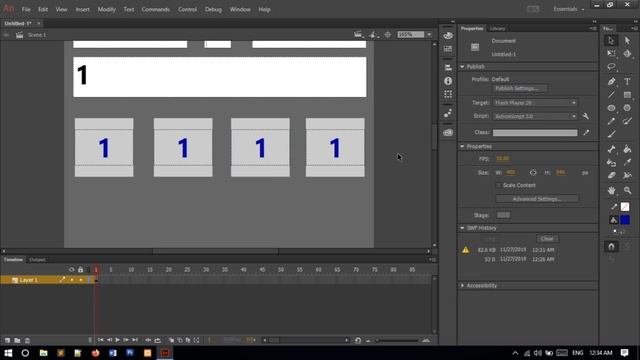Open the Edit Symbols dropdown
Screen dimensions: 640x360
click(373, 35)
